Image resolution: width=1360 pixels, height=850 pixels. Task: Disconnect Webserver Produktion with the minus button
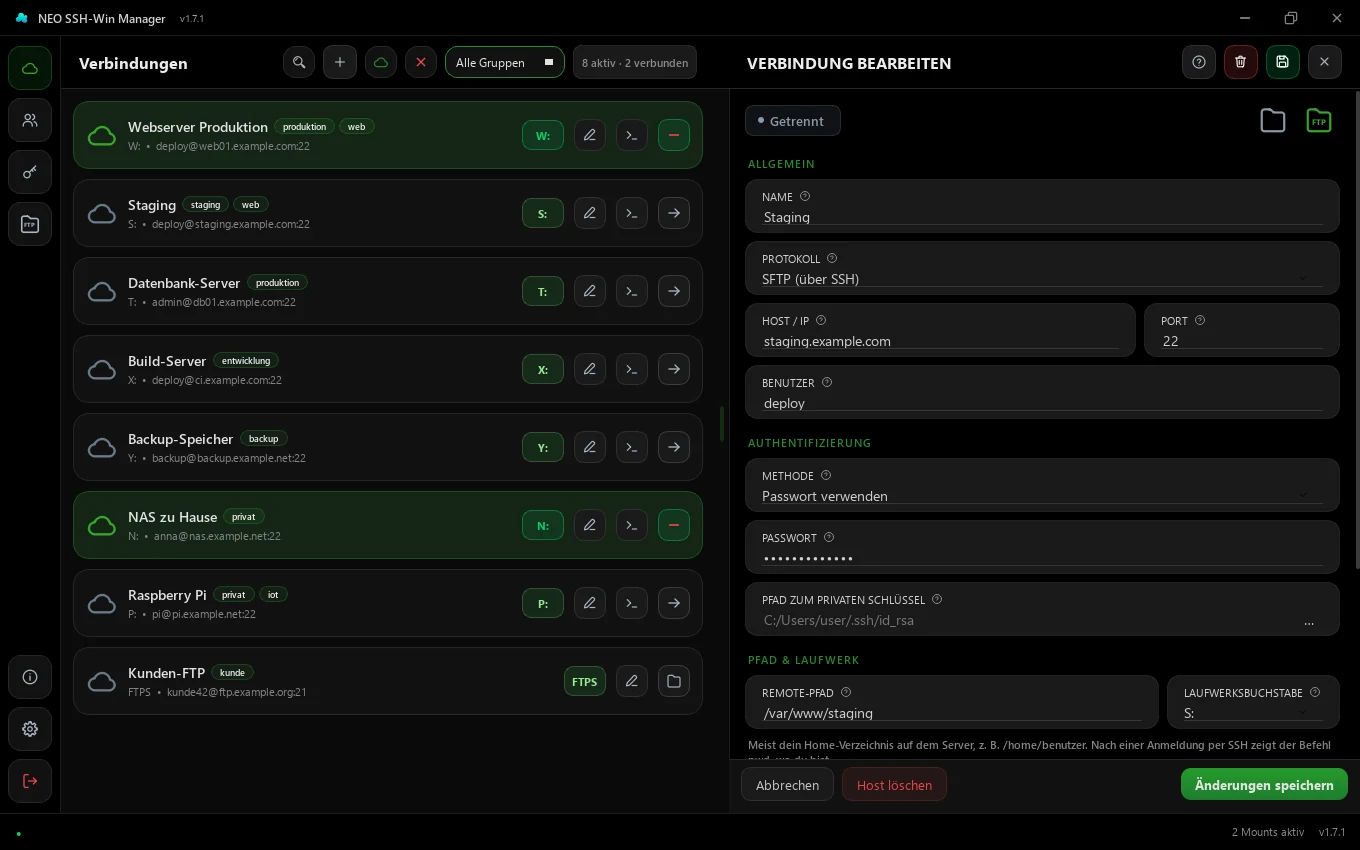point(674,135)
